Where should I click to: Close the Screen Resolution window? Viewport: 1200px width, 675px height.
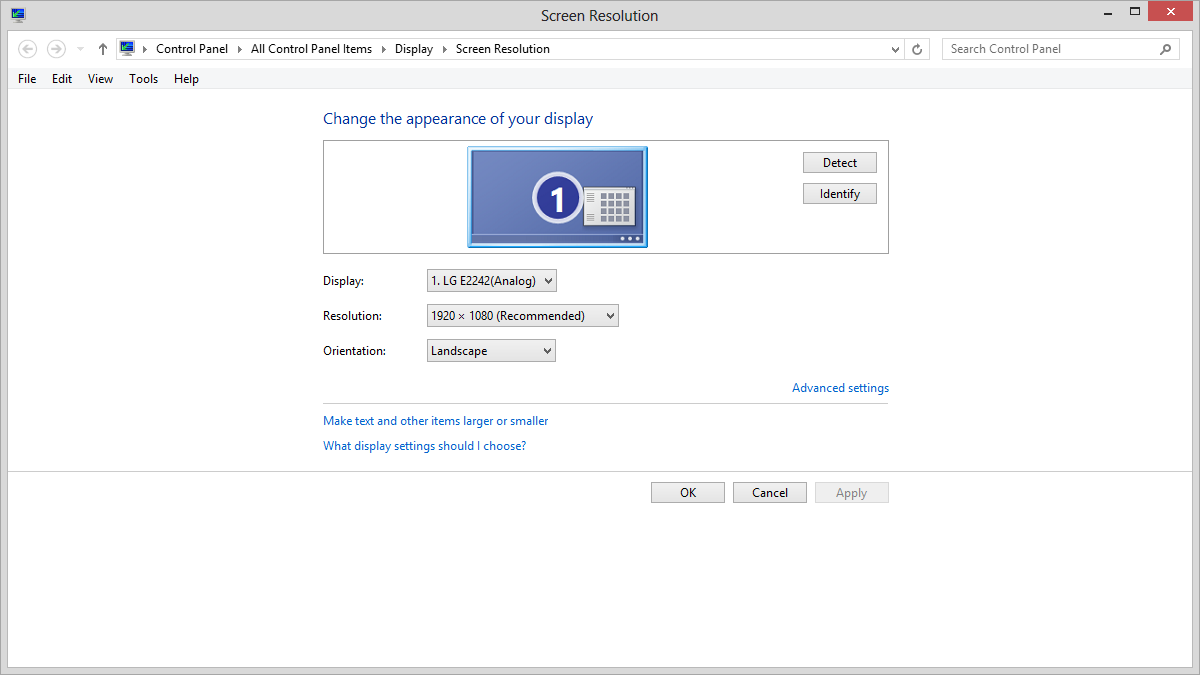[x=1171, y=12]
